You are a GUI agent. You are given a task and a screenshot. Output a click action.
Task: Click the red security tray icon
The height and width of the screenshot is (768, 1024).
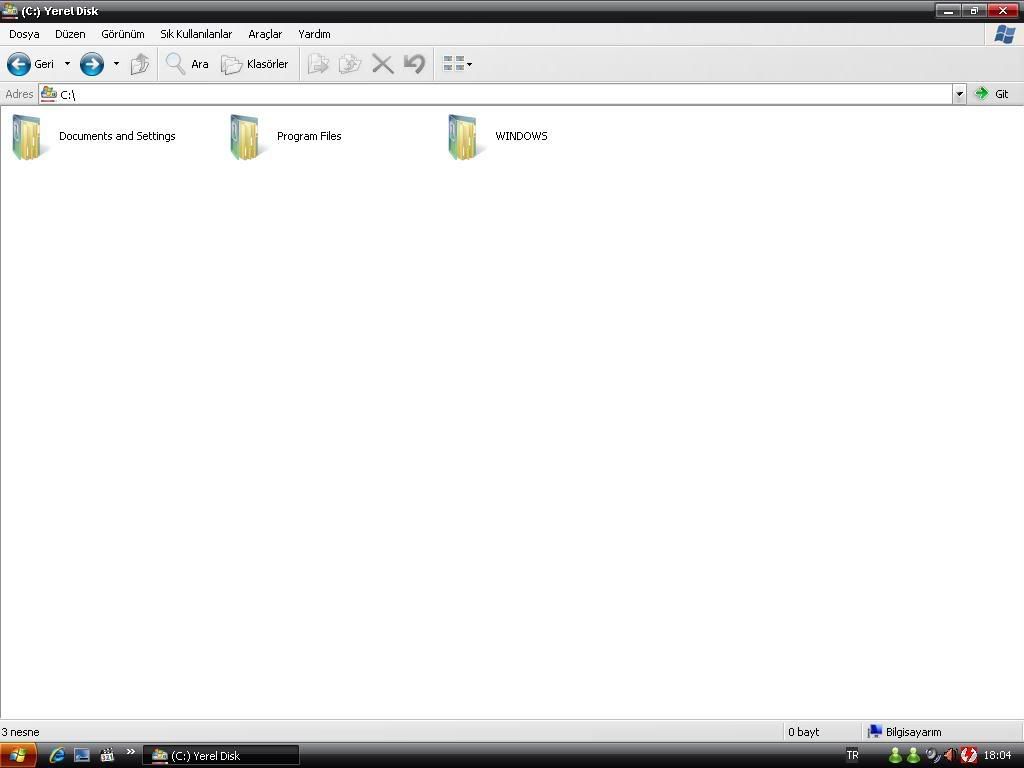pyautogui.click(x=969, y=756)
